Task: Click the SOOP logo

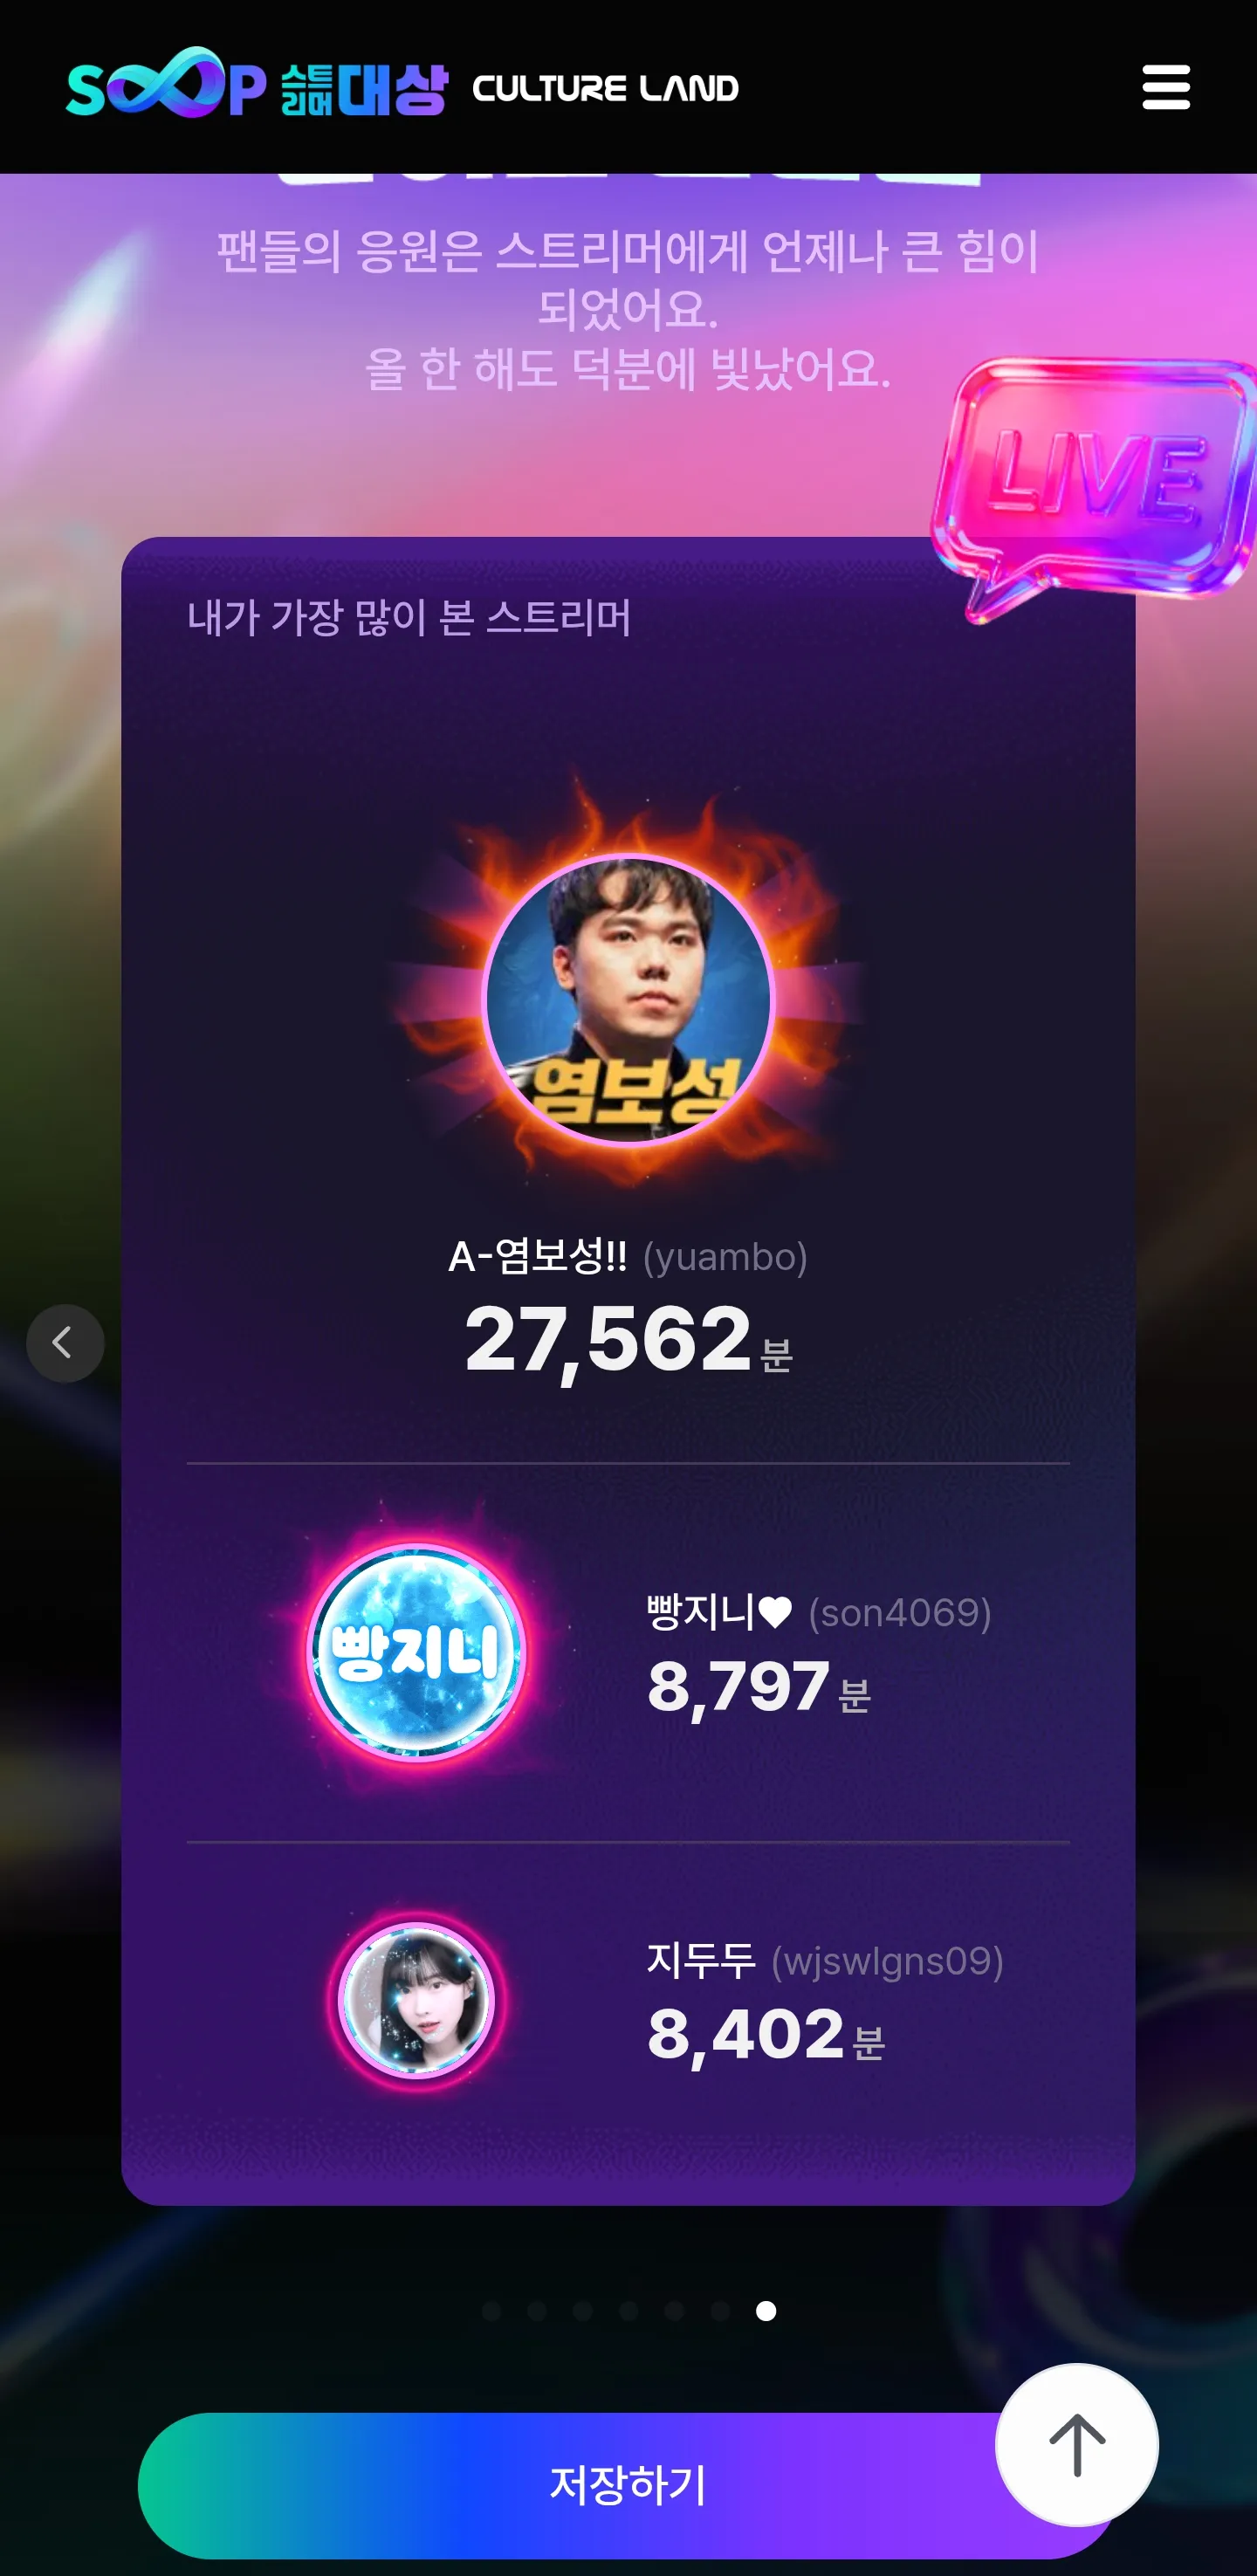Action: (x=166, y=83)
